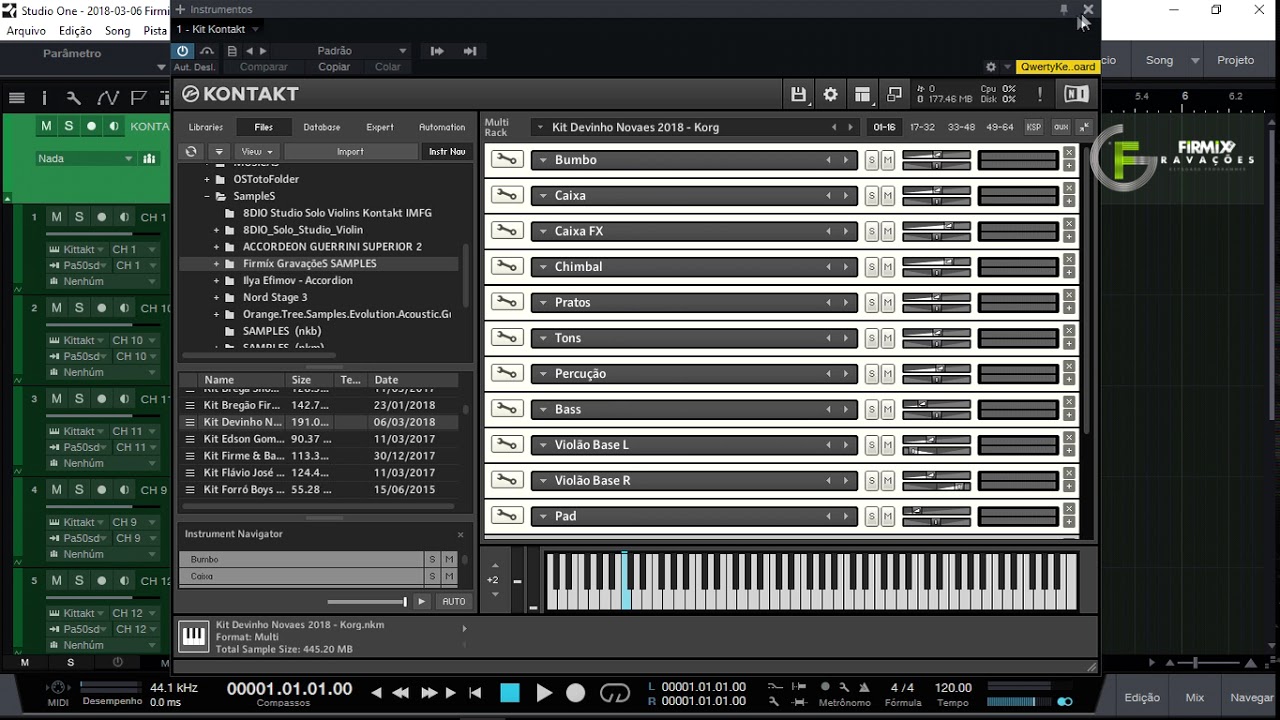Remove the Bumbo instrument with X

1069,153
